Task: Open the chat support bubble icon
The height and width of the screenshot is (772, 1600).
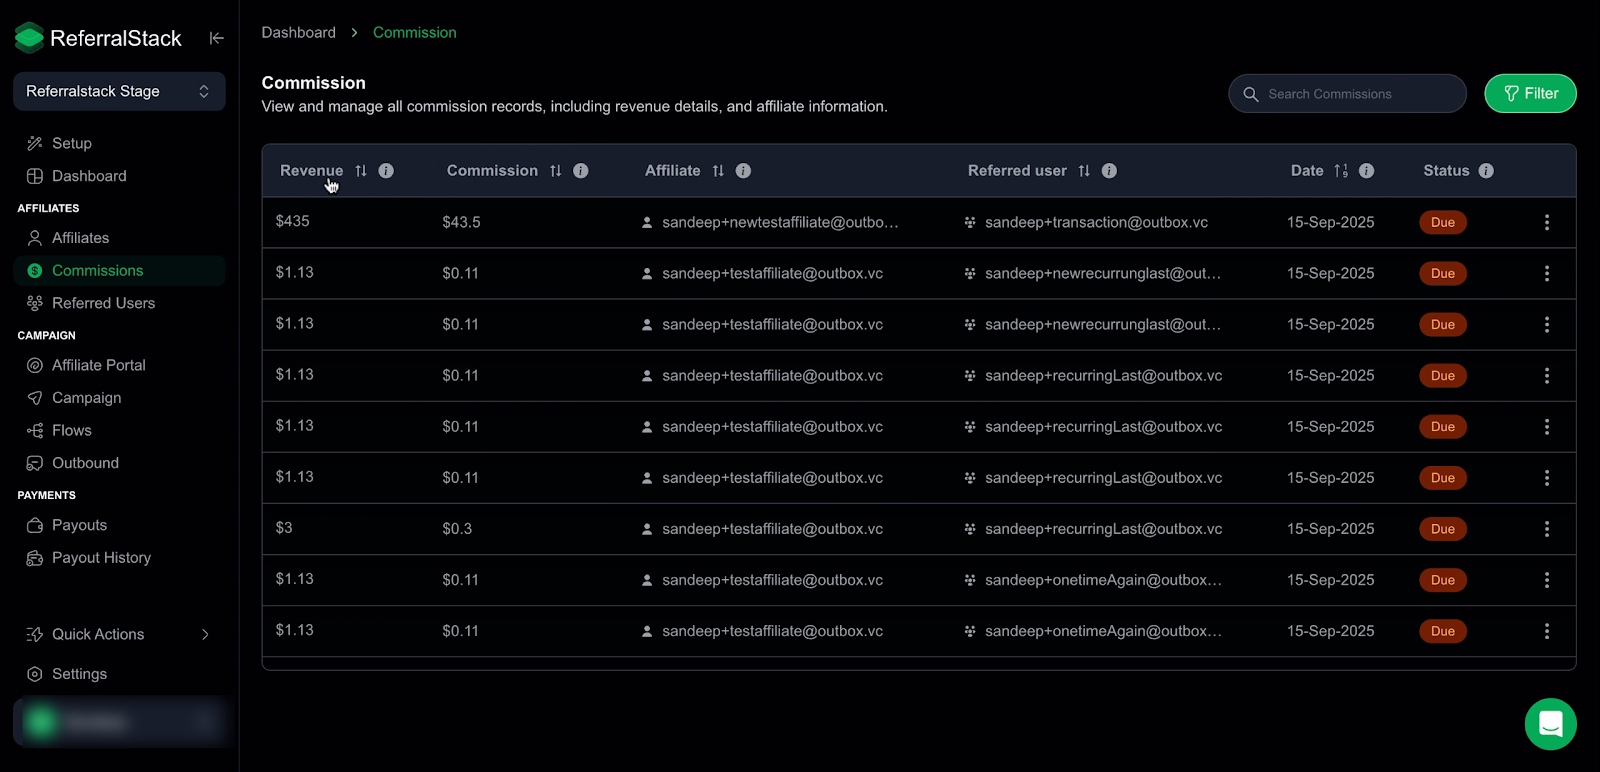Action: tap(1550, 723)
